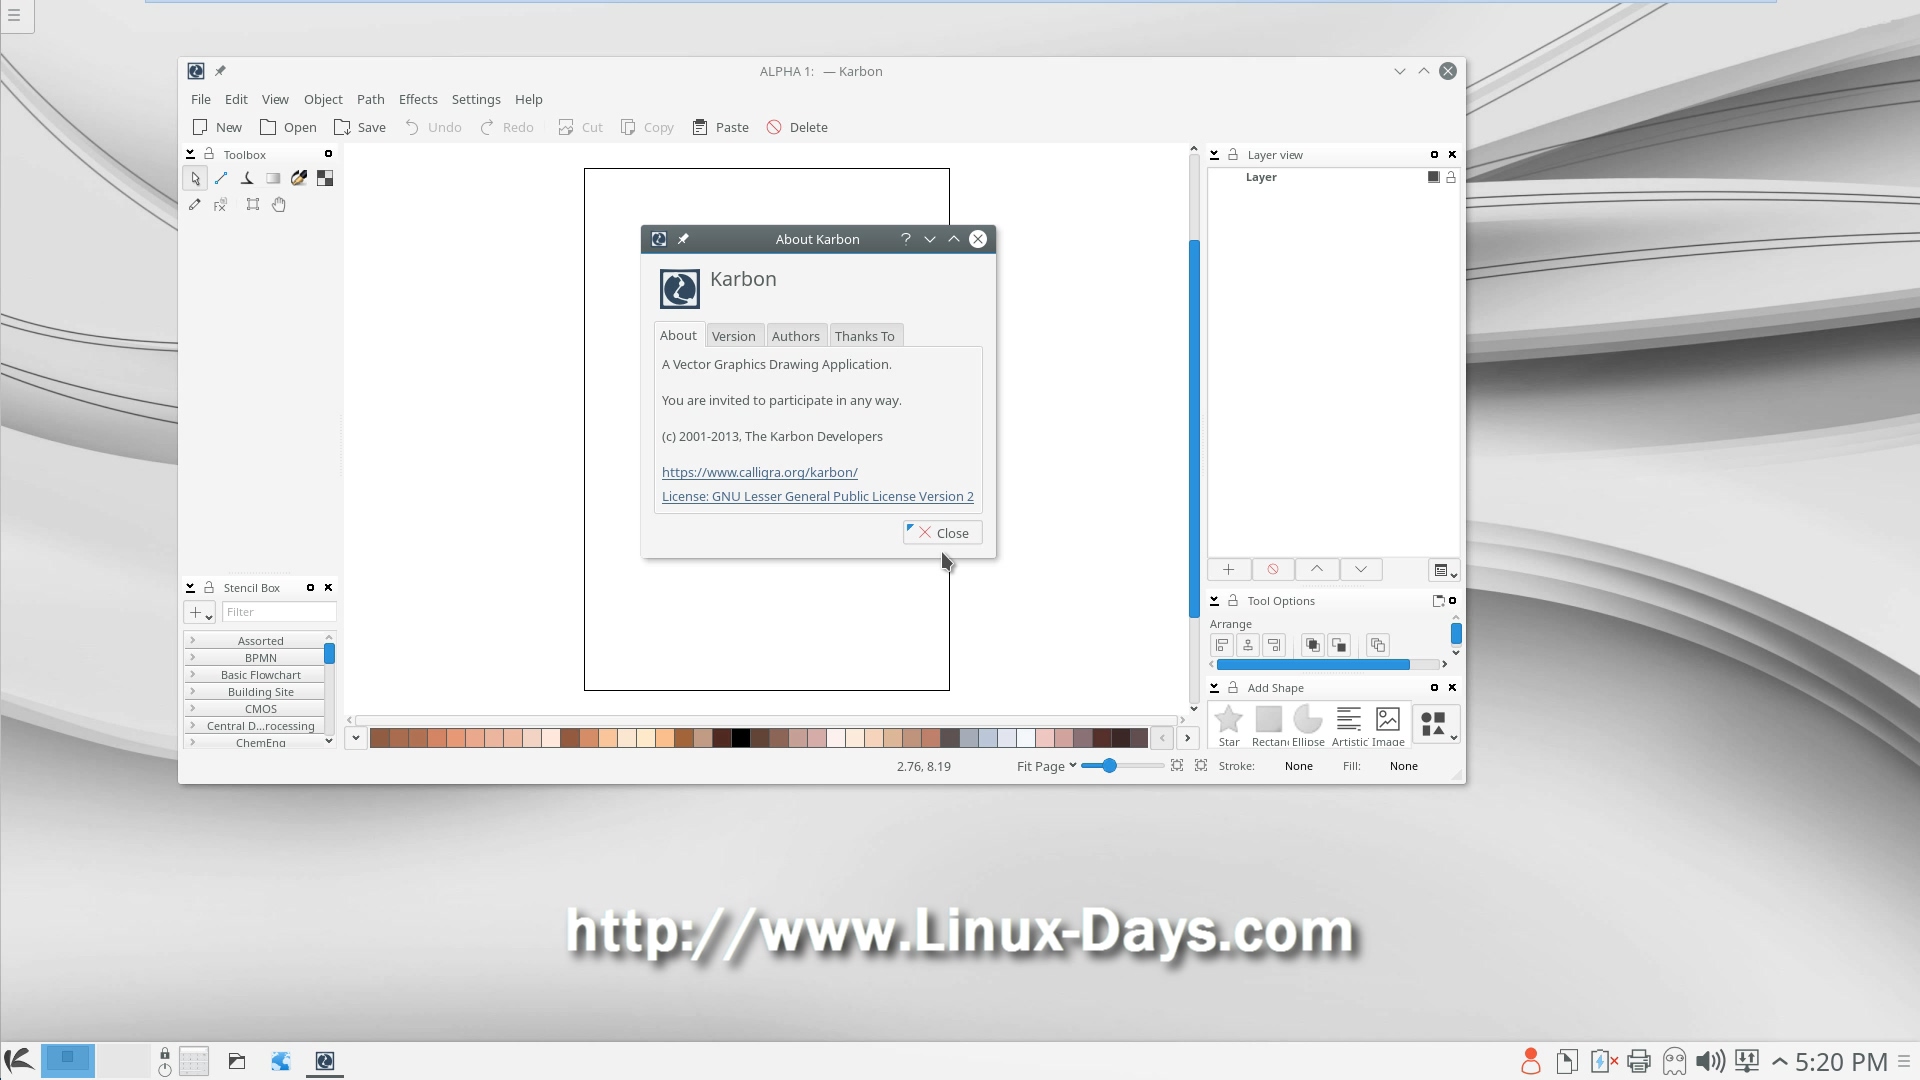Adjust the zoom slider in status bar

click(1122, 766)
